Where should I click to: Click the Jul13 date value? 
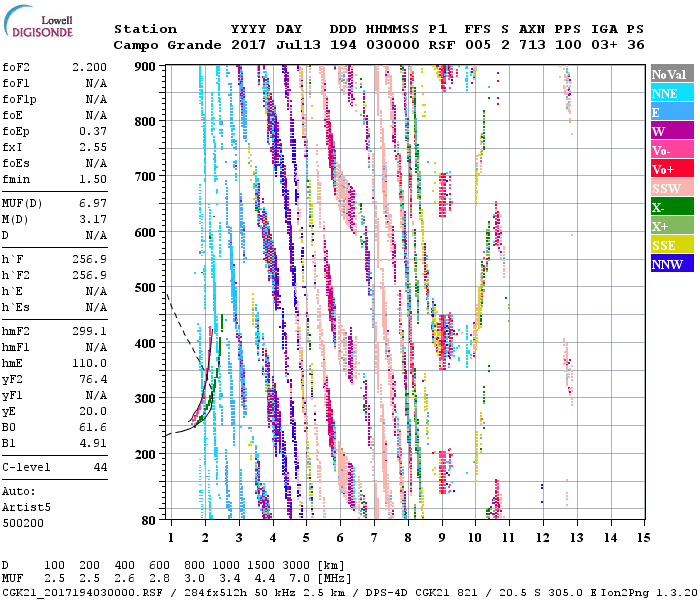coord(298,45)
